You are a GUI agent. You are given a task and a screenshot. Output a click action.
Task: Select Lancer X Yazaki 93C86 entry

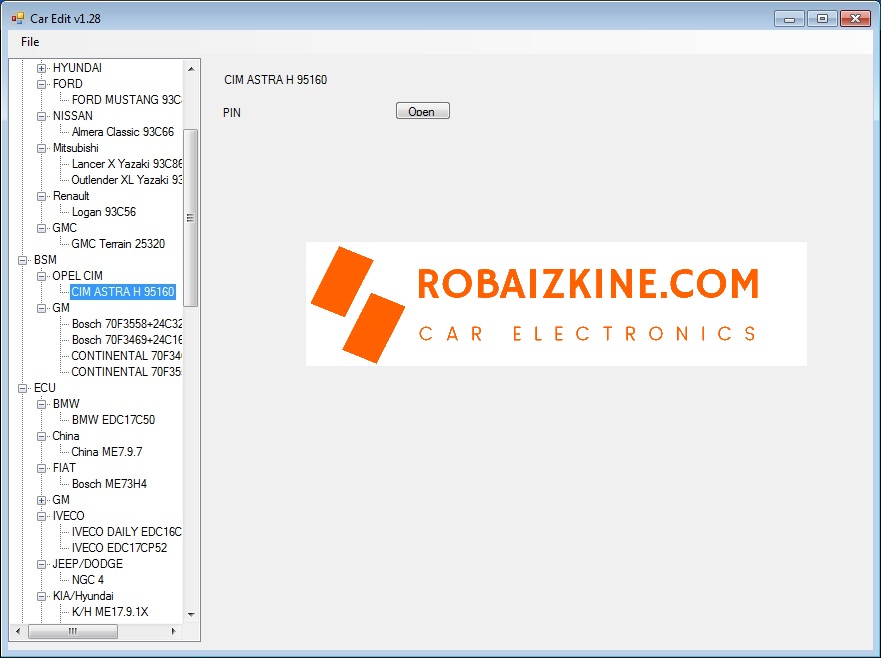click(x=127, y=164)
